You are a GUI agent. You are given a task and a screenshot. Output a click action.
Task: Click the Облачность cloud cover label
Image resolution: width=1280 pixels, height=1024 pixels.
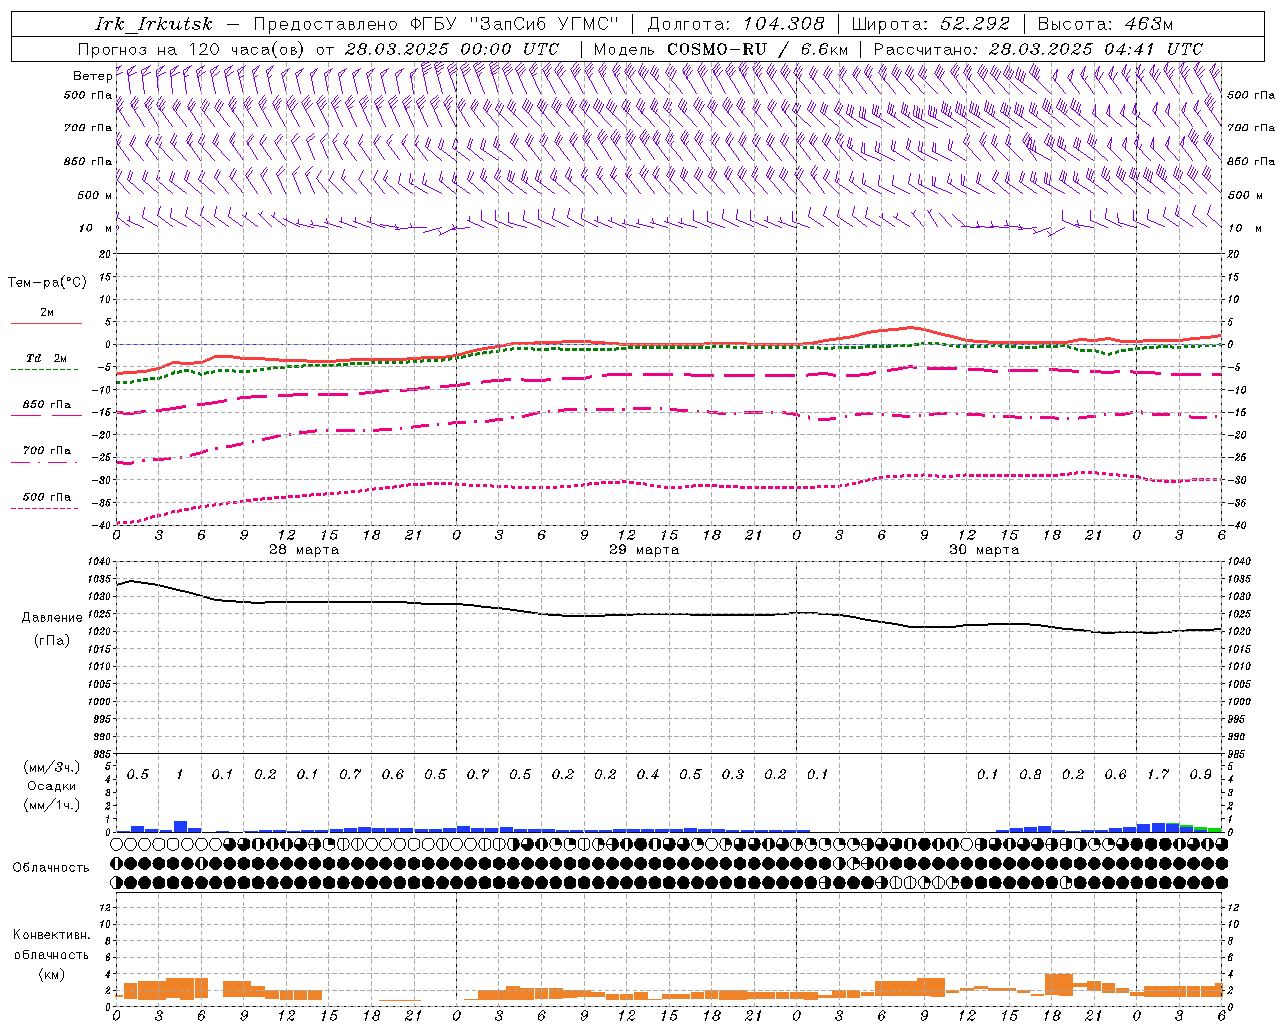(x=50, y=867)
